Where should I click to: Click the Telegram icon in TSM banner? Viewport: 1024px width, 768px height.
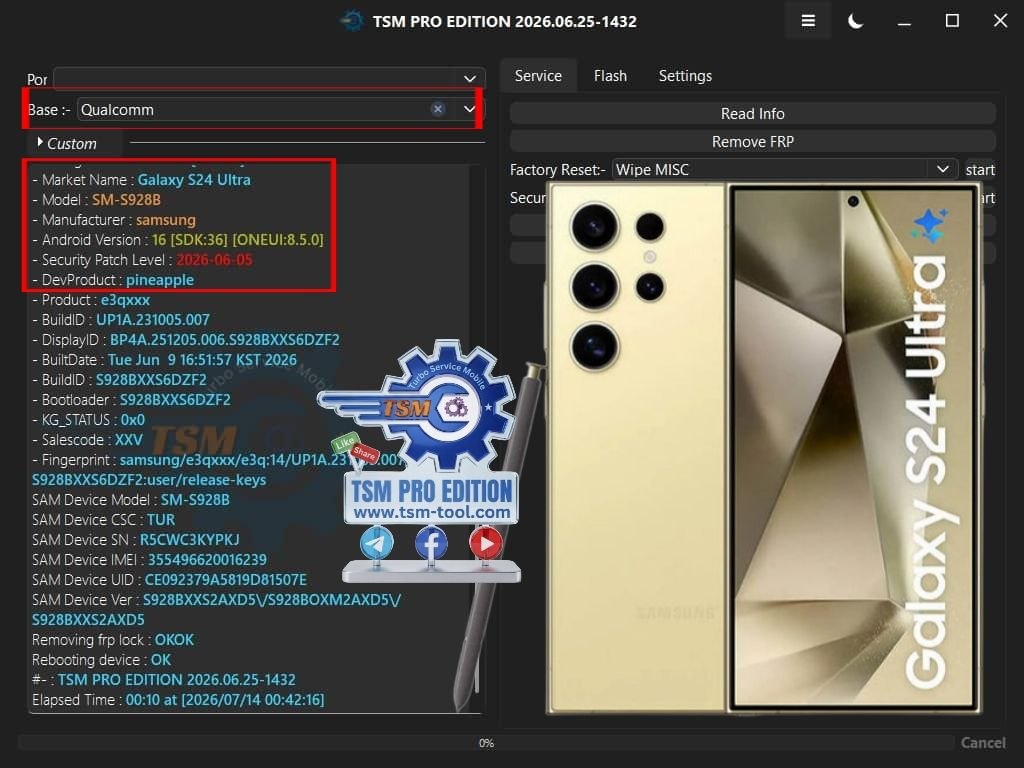coord(377,543)
